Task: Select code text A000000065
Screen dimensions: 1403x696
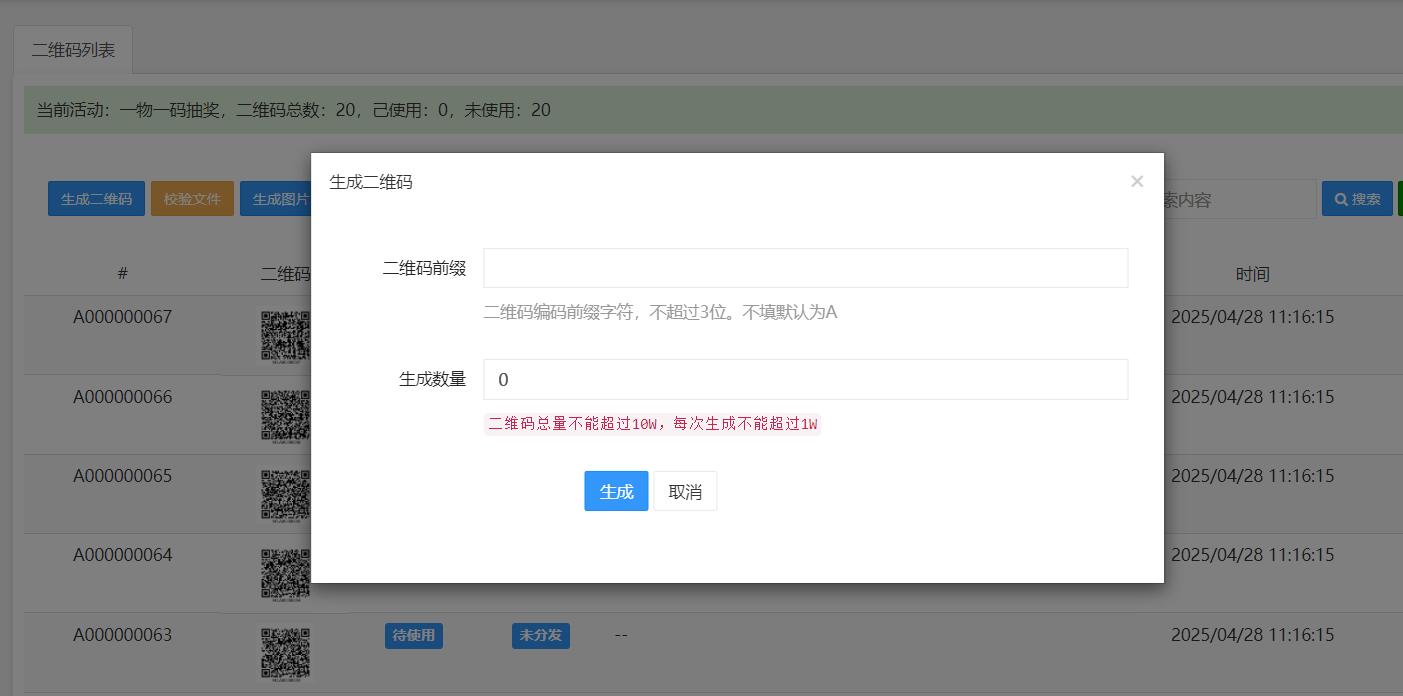Action: click(122, 476)
